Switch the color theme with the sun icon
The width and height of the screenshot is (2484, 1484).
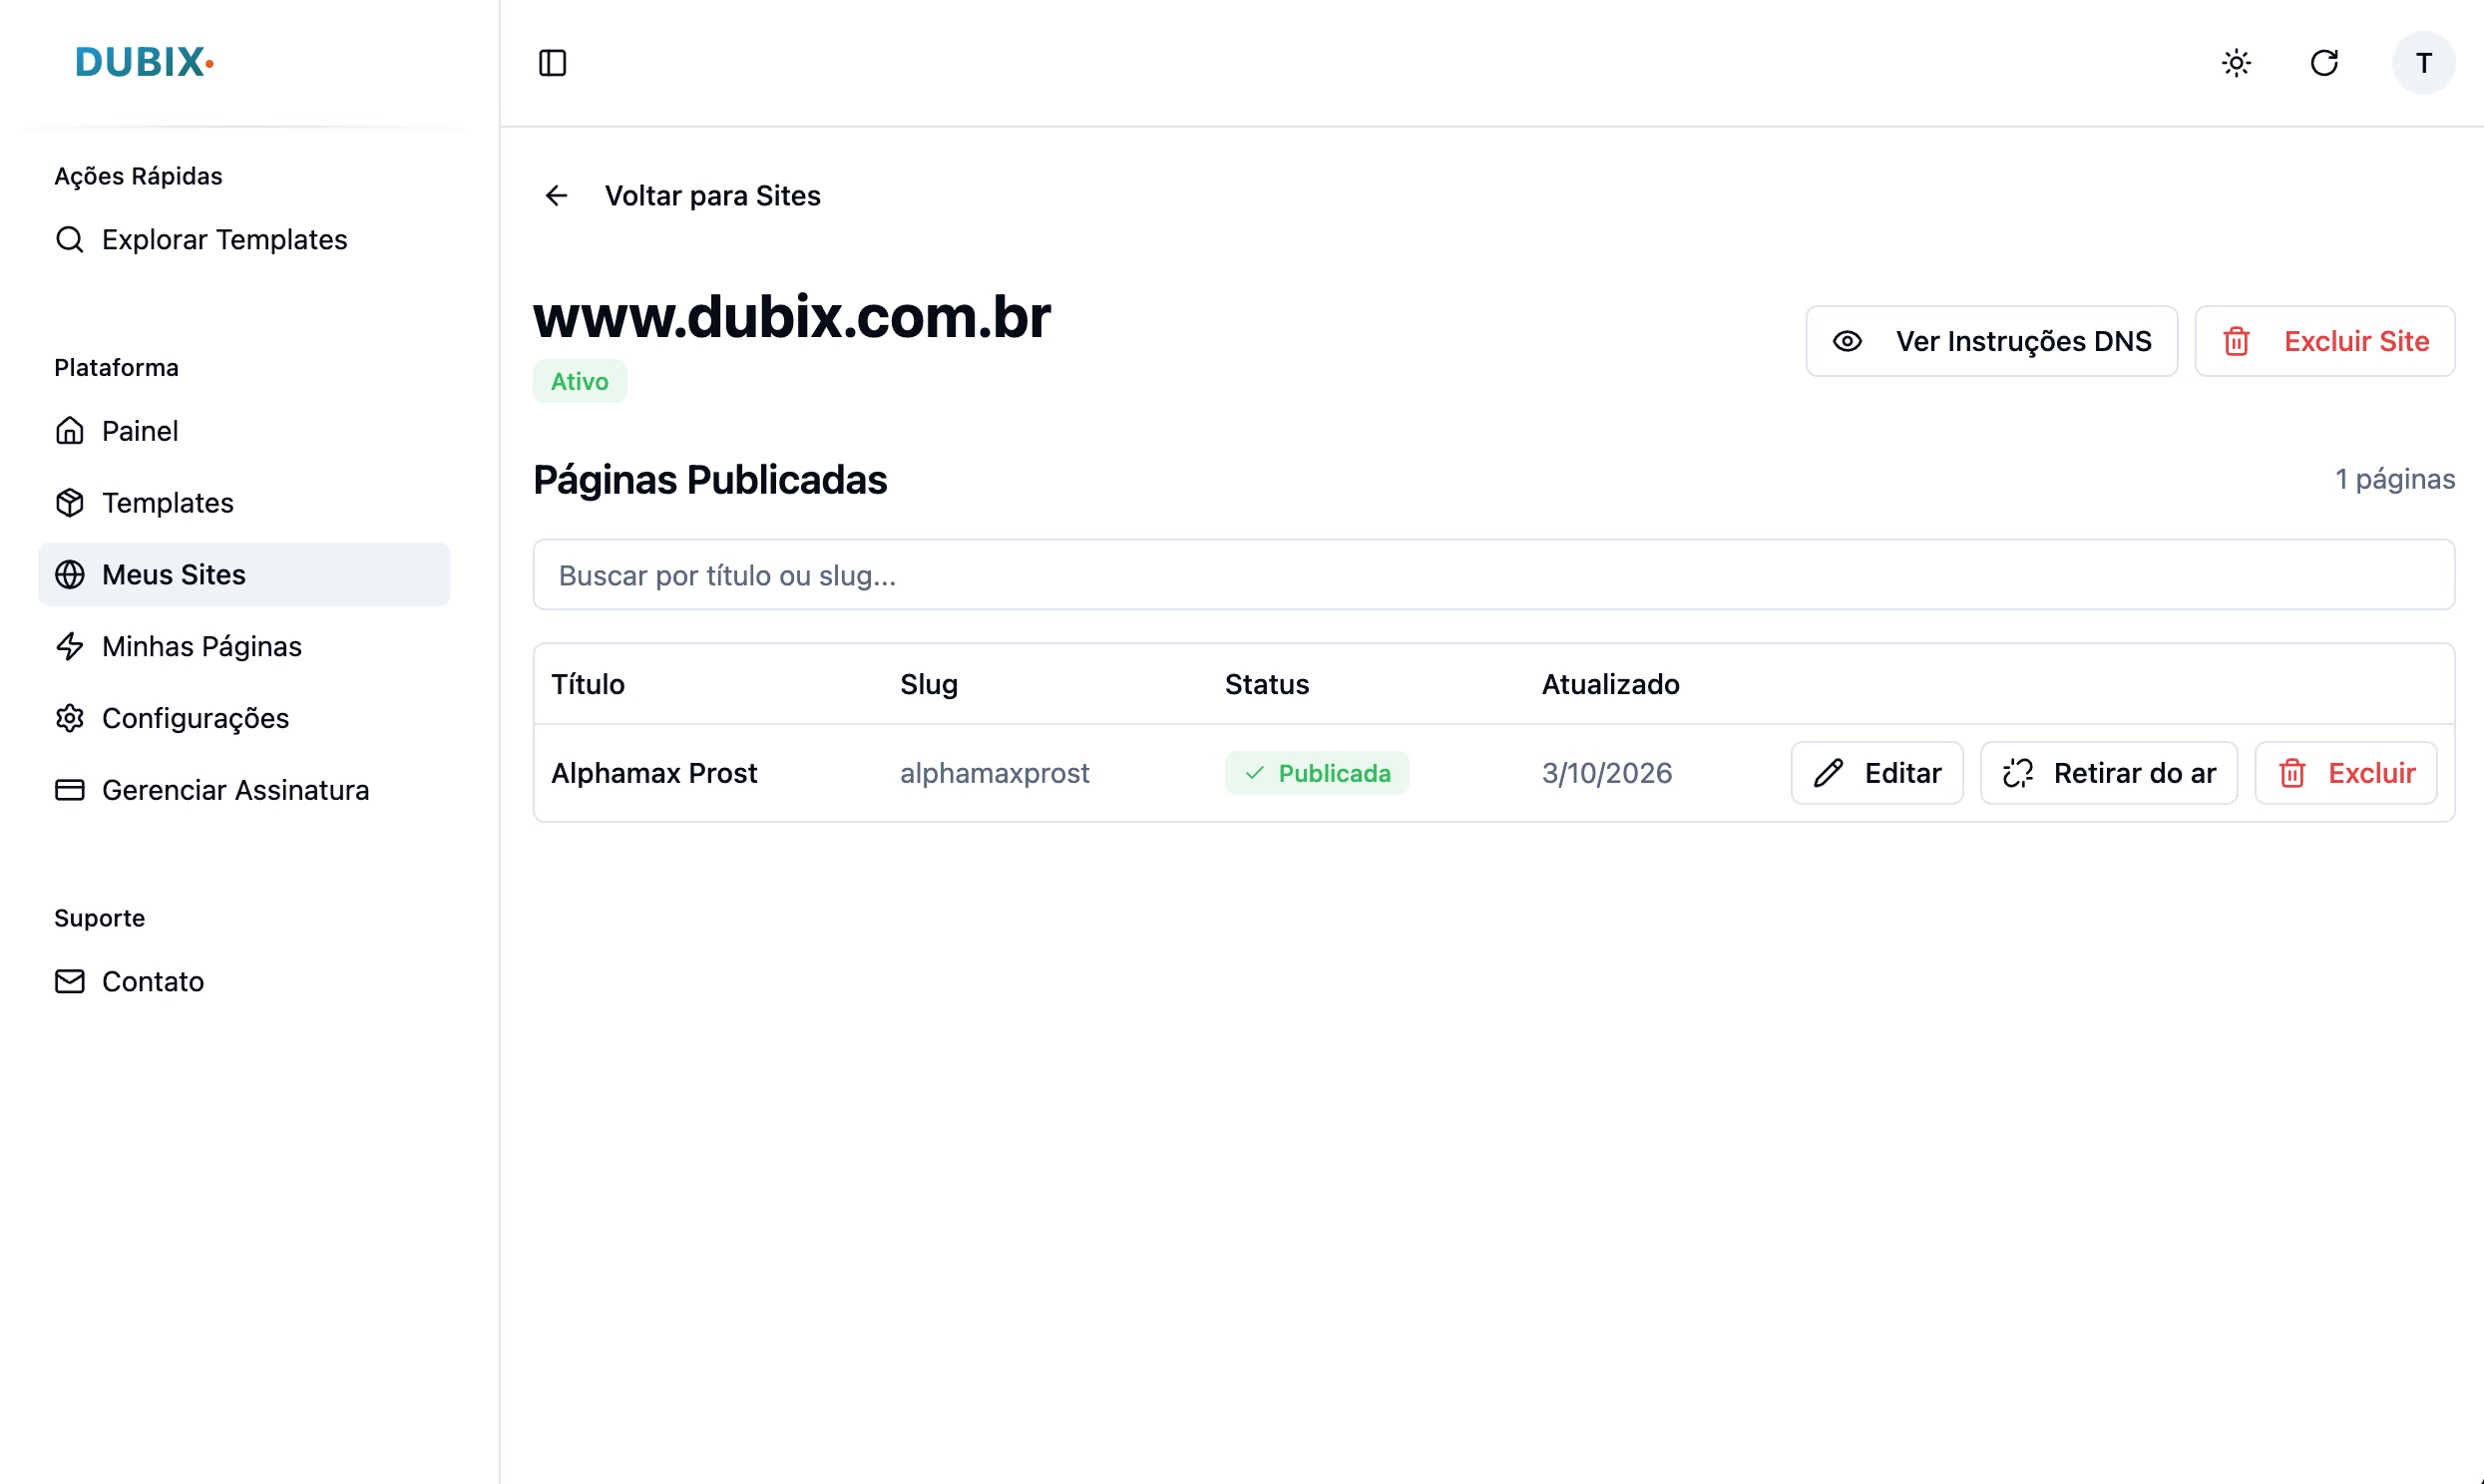(2236, 63)
